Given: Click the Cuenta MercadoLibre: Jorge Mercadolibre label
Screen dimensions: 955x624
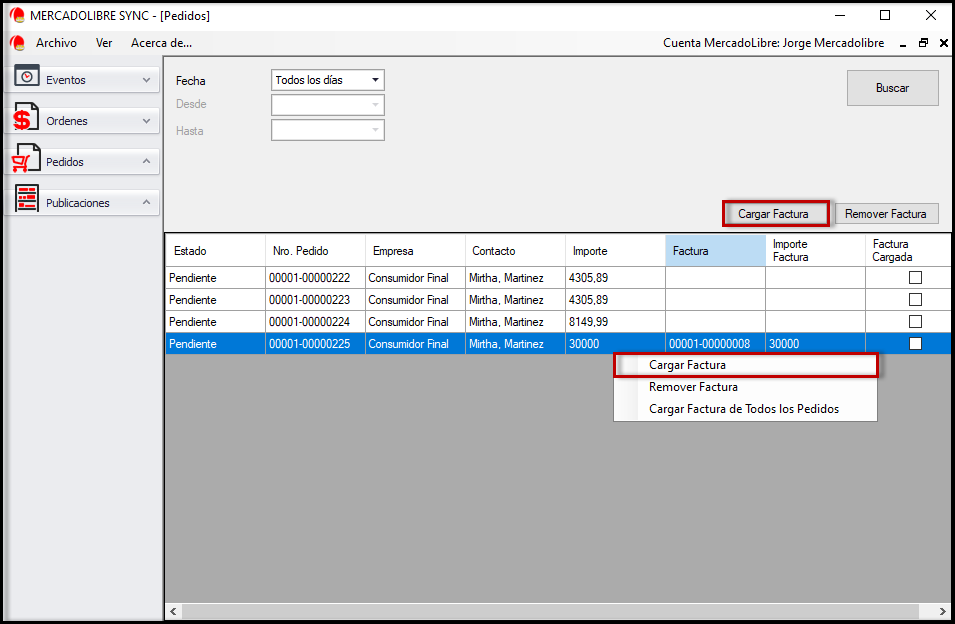Looking at the screenshot, I should pos(774,43).
